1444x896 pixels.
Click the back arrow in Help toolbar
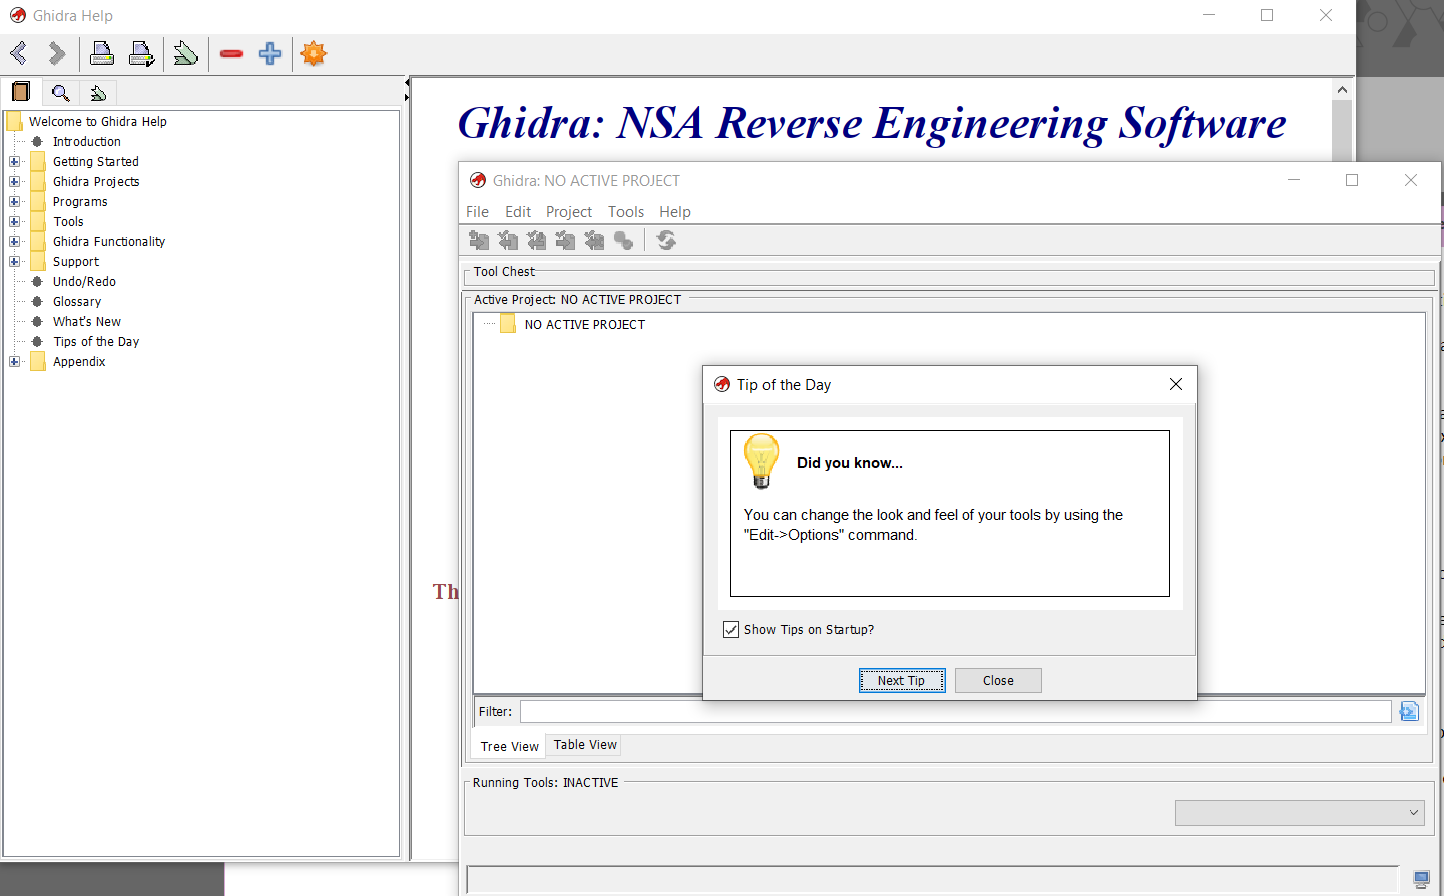(18, 53)
